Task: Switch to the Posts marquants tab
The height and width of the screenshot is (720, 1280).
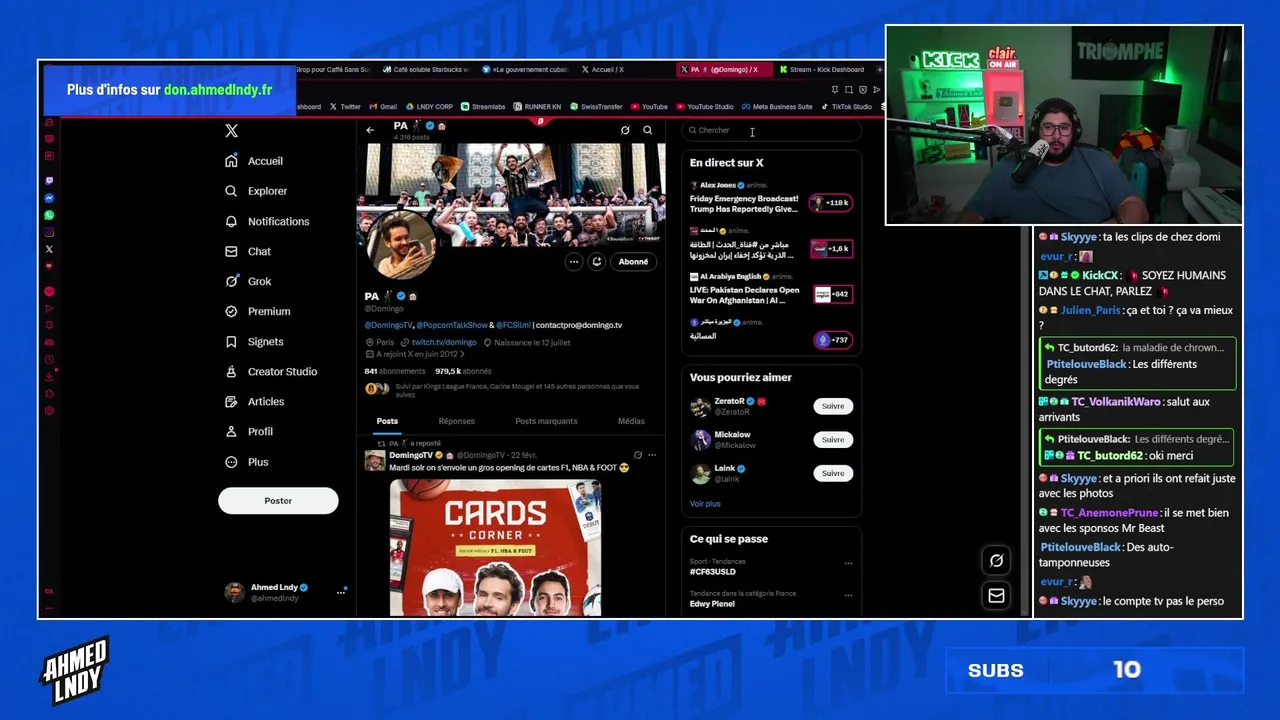Action: (546, 421)
